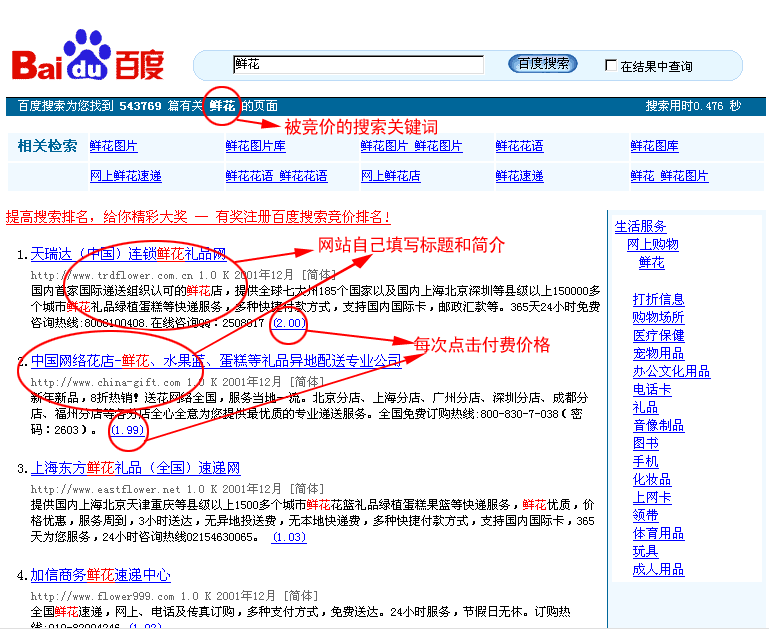Open the 加信商务鲜花速递中心 result
Image resolution: width=769 pixels, height=629 pixels.
pyautogui.click(x=100, y=575)
